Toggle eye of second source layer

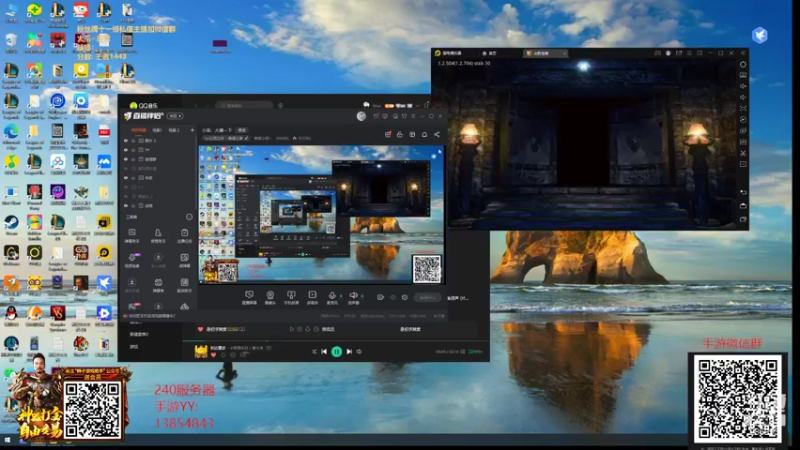tap(126, 150)
